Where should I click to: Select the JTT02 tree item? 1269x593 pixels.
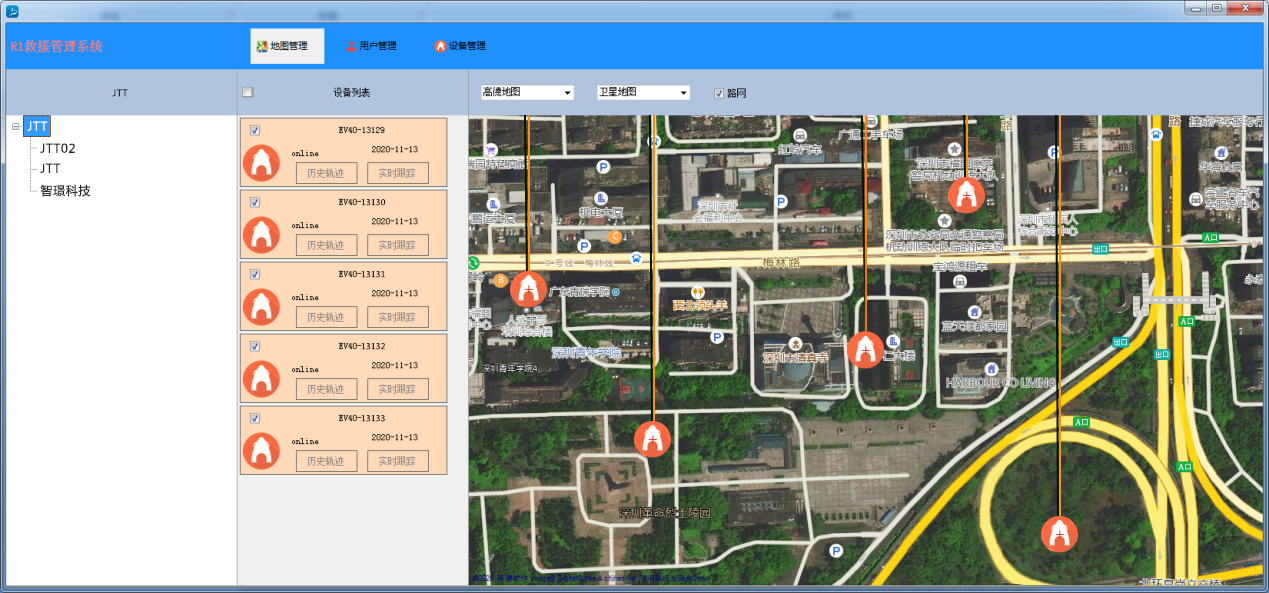[x=58, y=148]
